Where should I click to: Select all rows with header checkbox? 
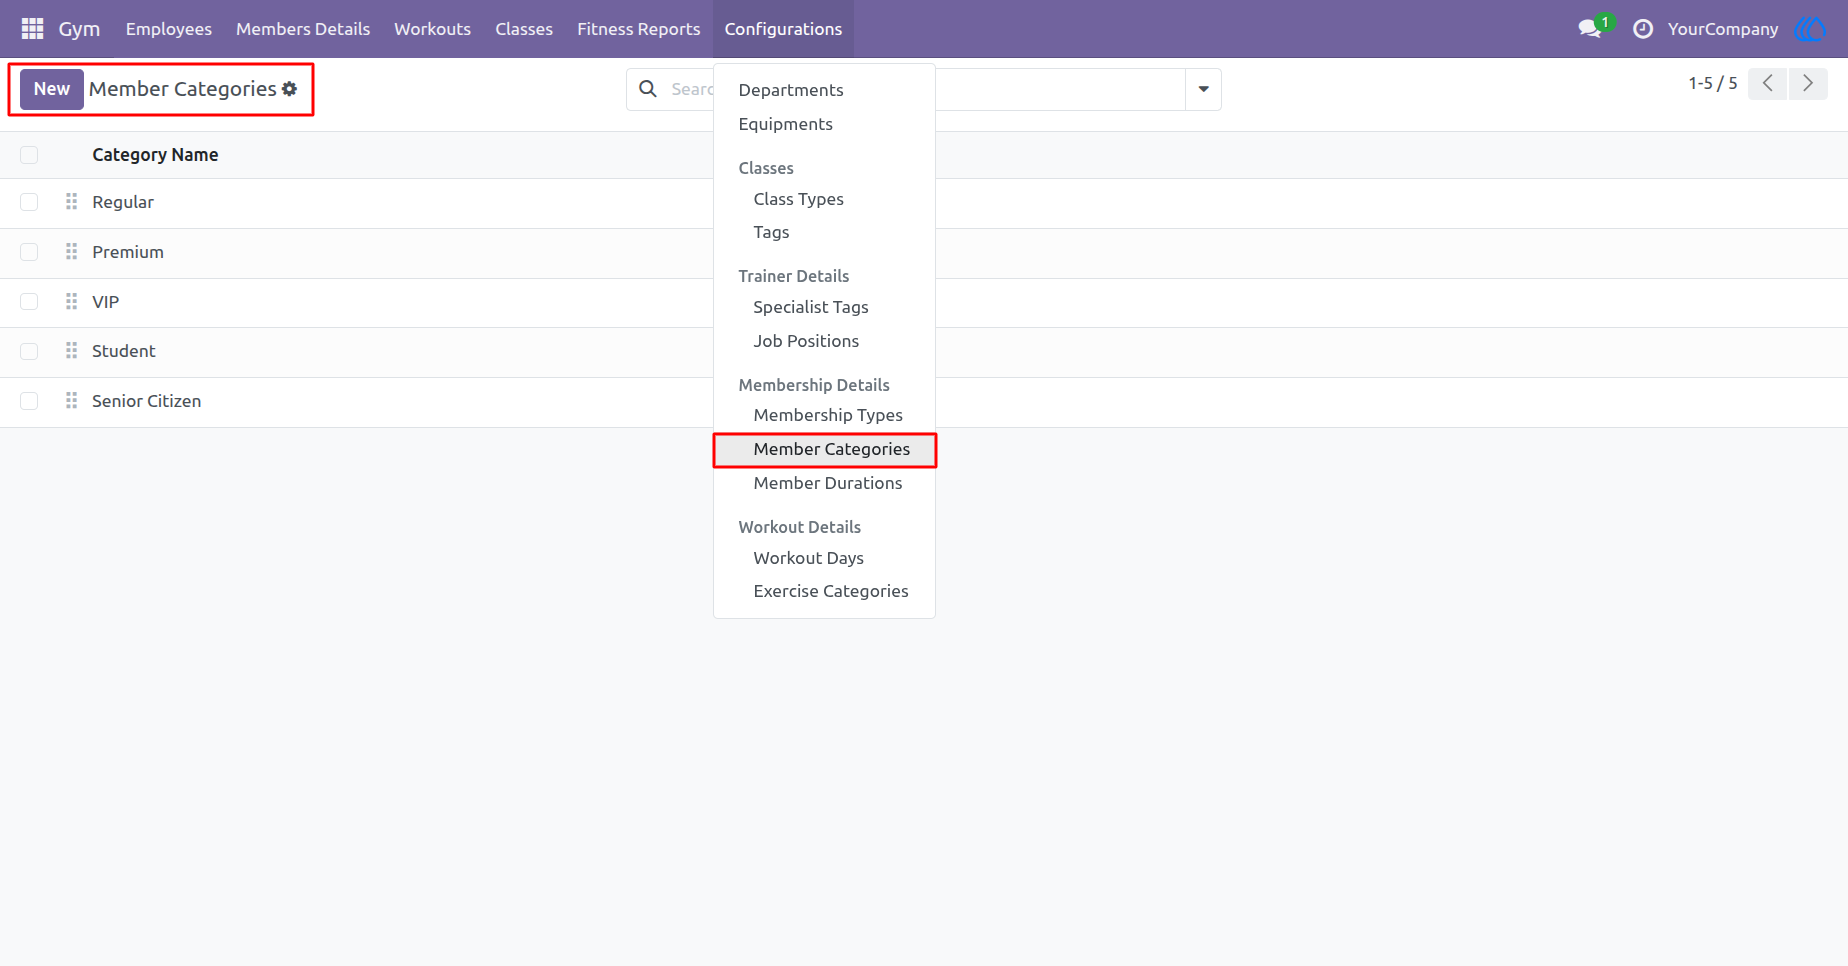click(29, 155)
